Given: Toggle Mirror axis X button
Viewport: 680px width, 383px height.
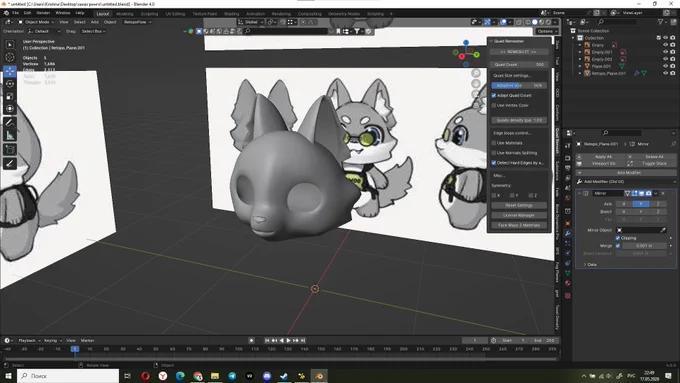Looking at the screenshot, I should coord(624,204).
